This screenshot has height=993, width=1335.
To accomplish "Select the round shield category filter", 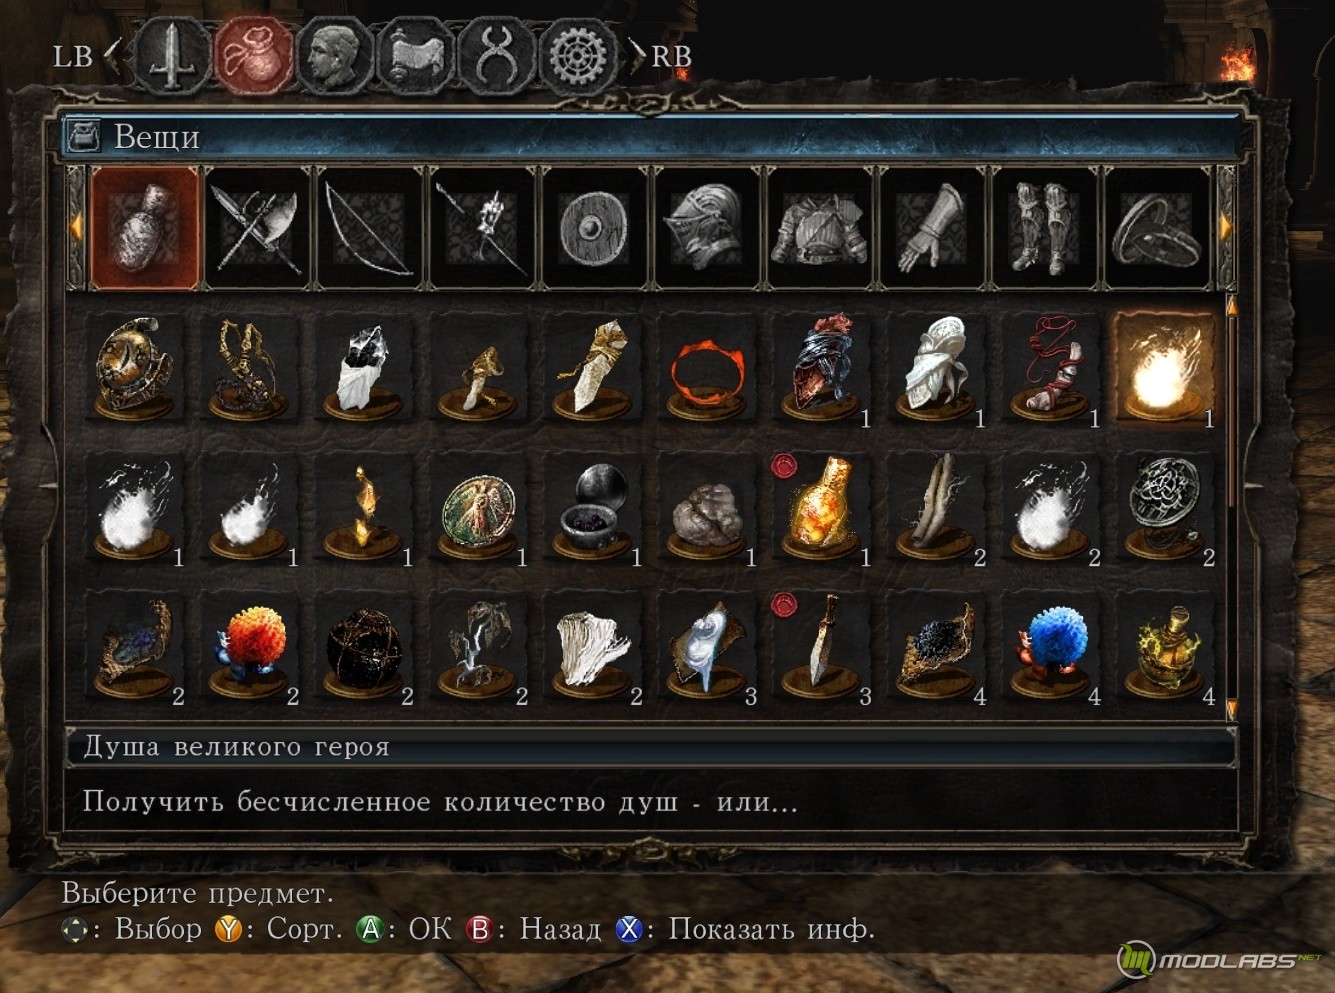I will [594, 229].
